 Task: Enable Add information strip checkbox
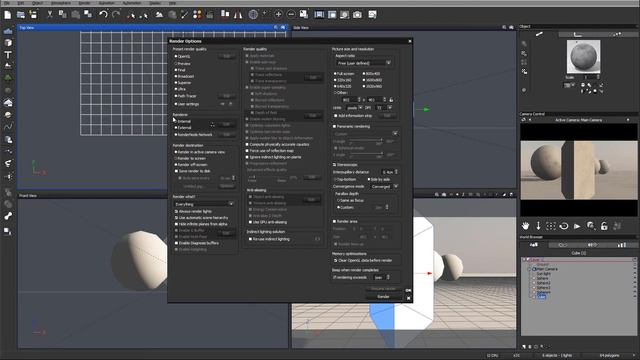coord(336,116)
